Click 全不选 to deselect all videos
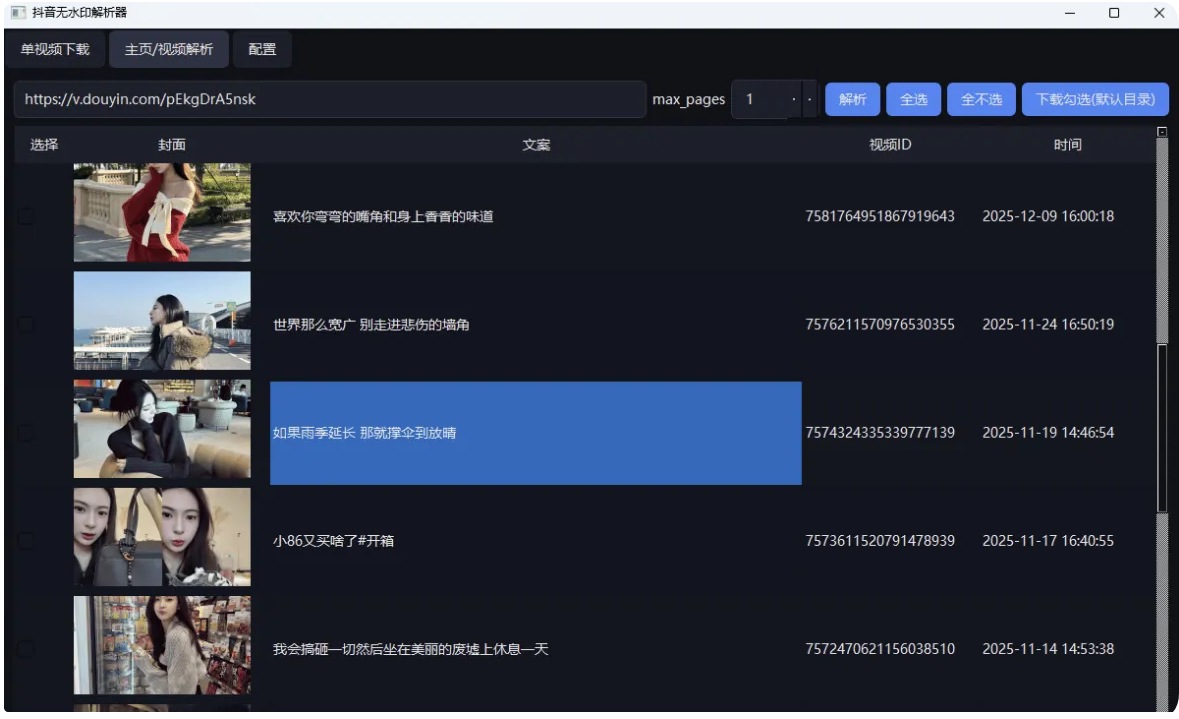Screen dimensions: 1179x719 pos(981,100)
